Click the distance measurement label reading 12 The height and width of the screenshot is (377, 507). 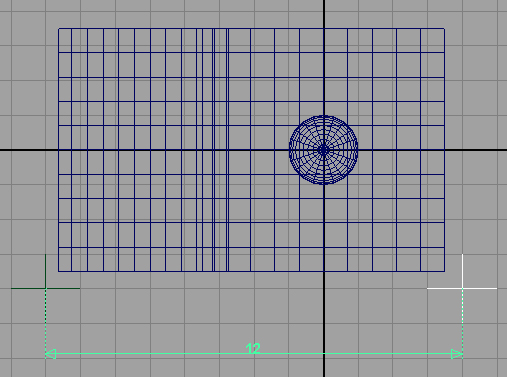[x=253, y=349]
